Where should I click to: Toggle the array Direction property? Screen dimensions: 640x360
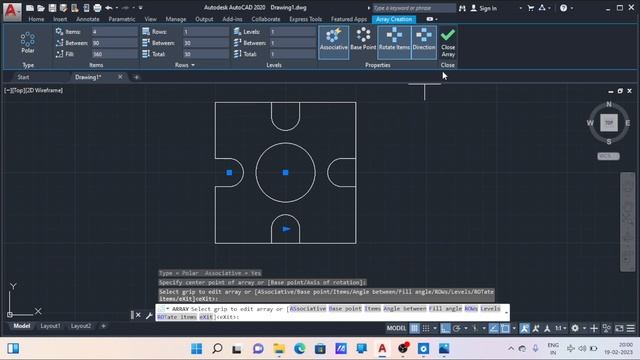coord(424,42)
